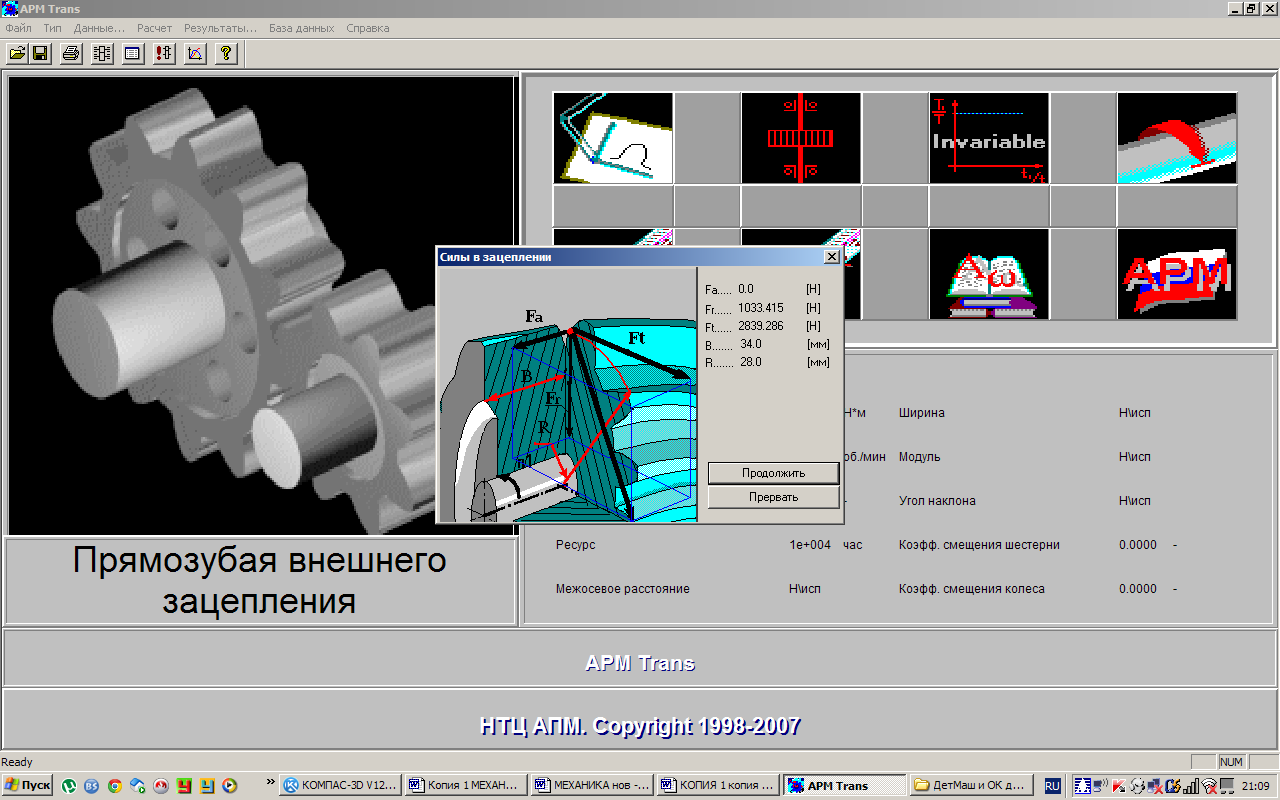Image resolution: width=1280 pixels, height=800 pixels.
Task: Click the Save floppy disk icon
Action: (x=40, y=54)
